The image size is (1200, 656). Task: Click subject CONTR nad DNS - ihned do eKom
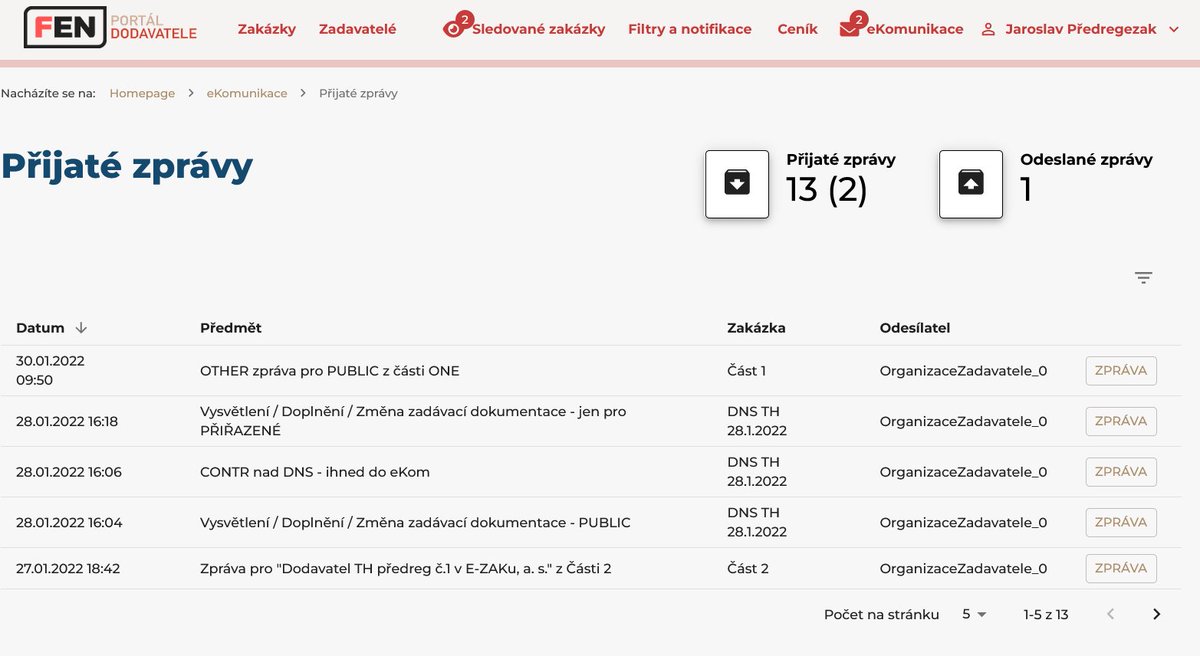[x=315, y=472]
